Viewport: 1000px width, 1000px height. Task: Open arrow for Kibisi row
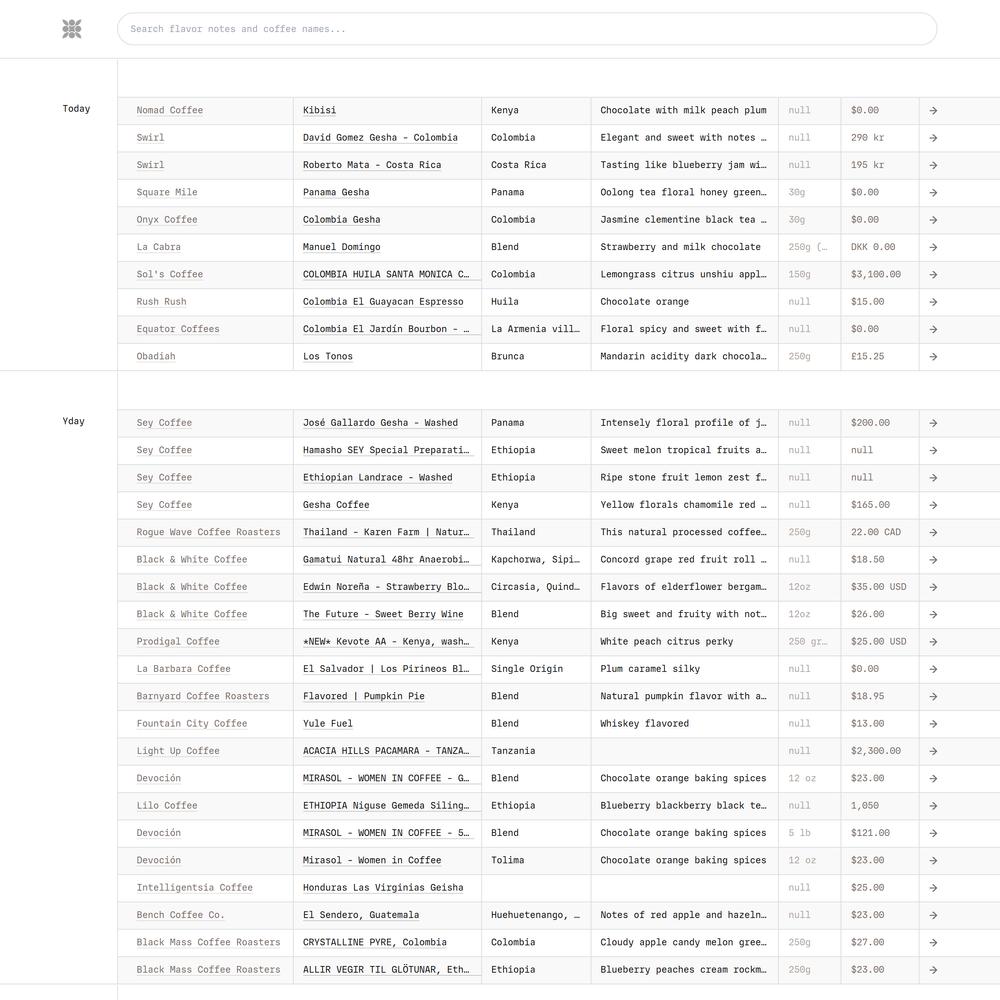(x=933, y=110)
